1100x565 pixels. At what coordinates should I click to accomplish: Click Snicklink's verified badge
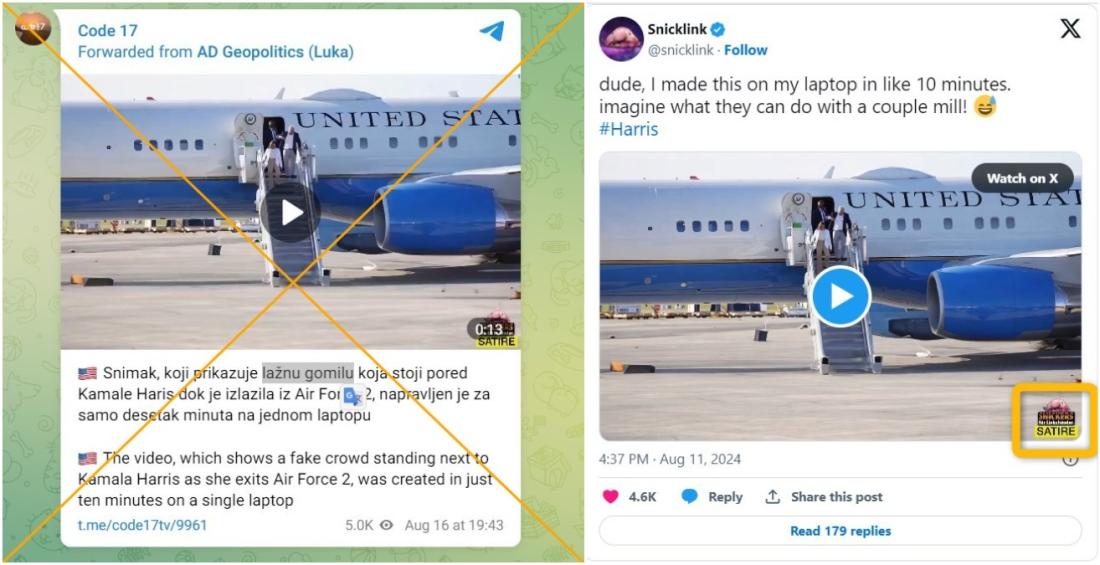tap(718, 29)
